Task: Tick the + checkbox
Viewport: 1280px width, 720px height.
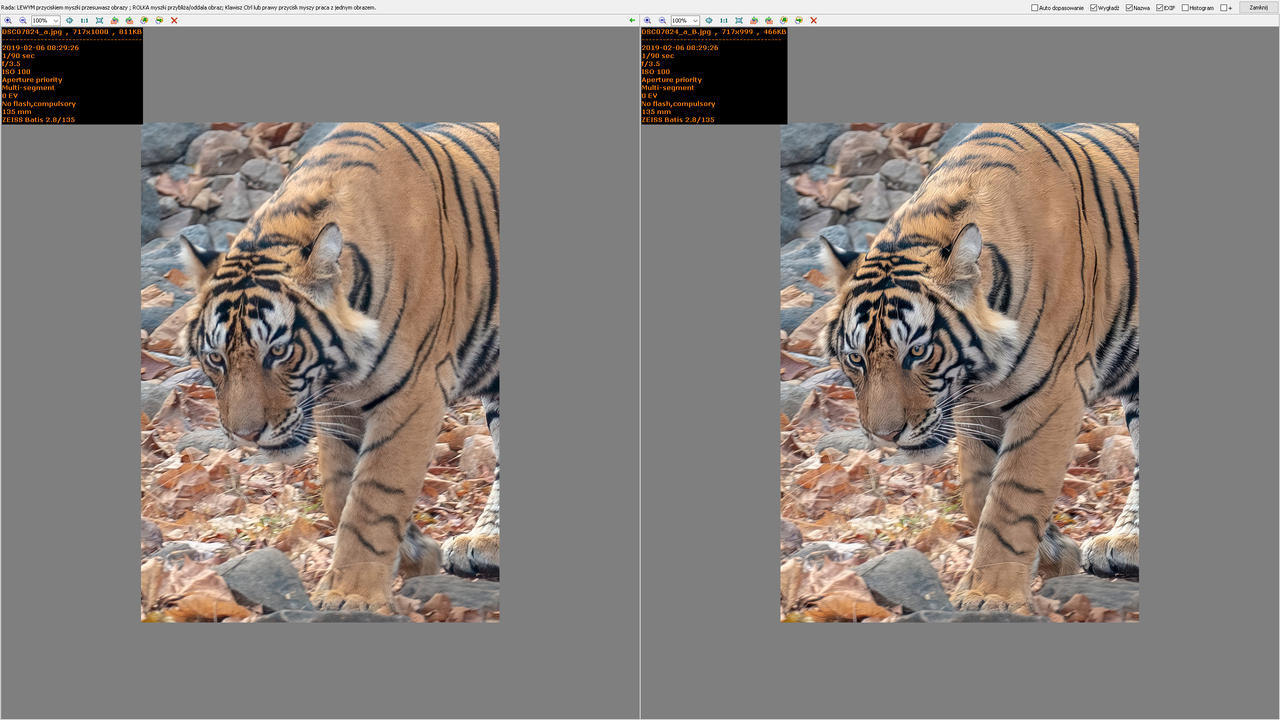Action: (x=1224, y=8)
